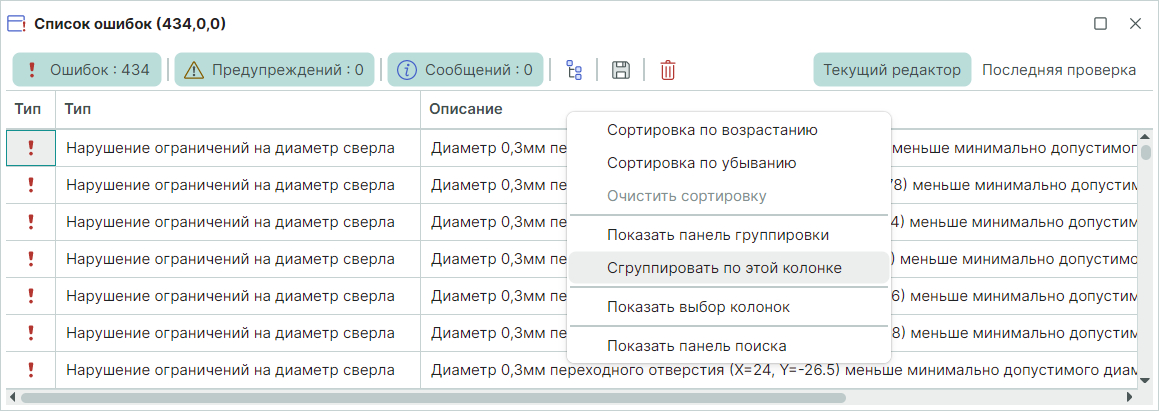Click vertical scrollbar up arrow
The height and width of the screenshot is (411, 1159).
[x=1146, y=137]
